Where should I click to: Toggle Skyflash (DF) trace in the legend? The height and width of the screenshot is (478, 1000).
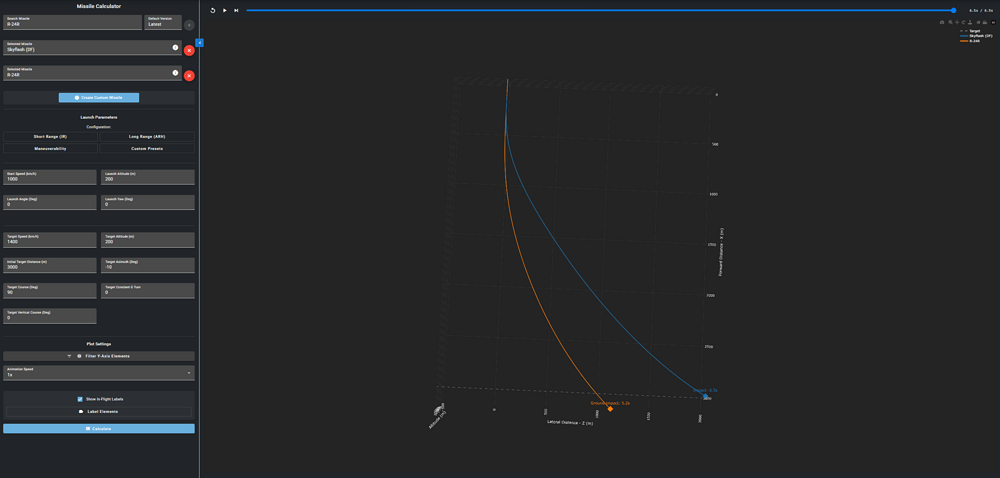tap(976, 36)
